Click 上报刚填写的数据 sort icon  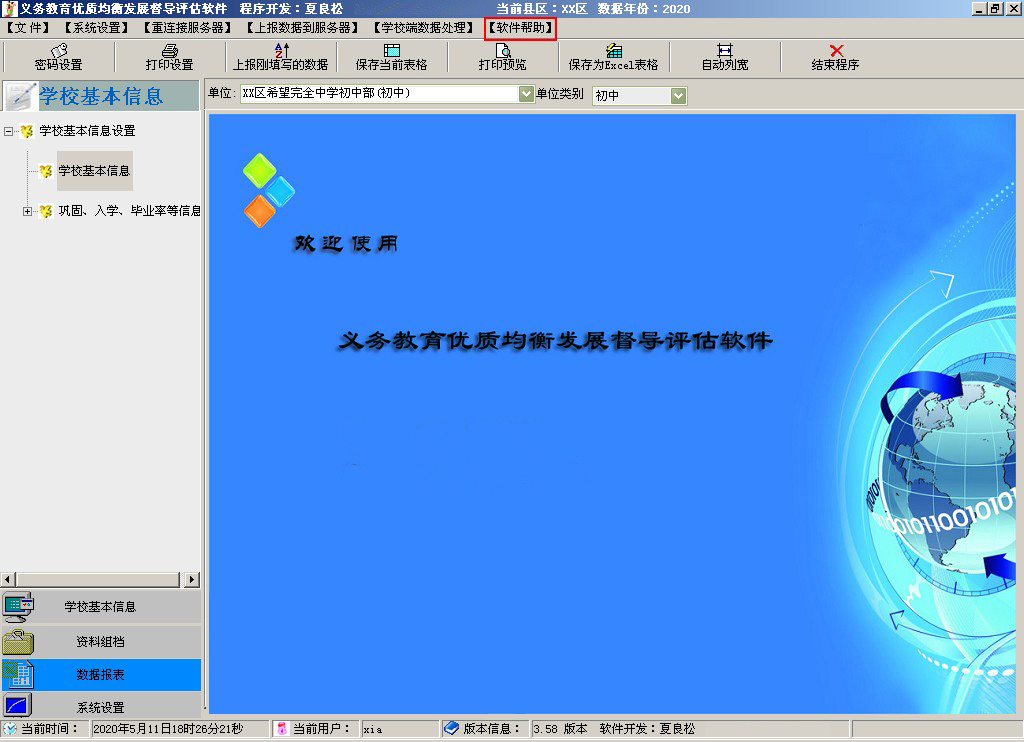[x=281, y=50]
